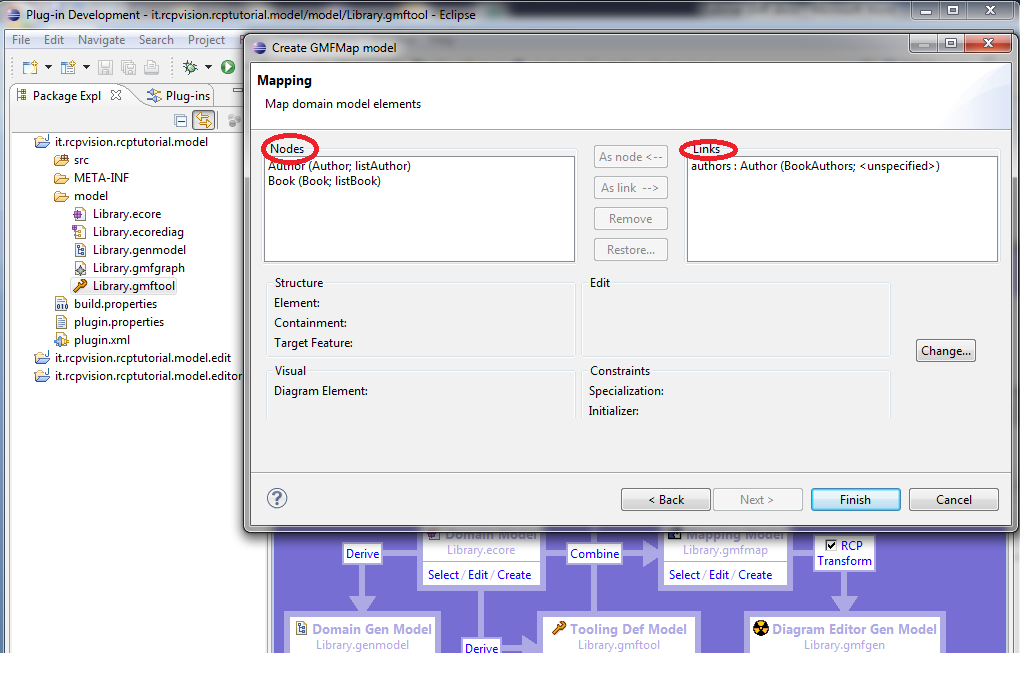Click the Cancel button
1020x681 pixels.
point(954,500)
